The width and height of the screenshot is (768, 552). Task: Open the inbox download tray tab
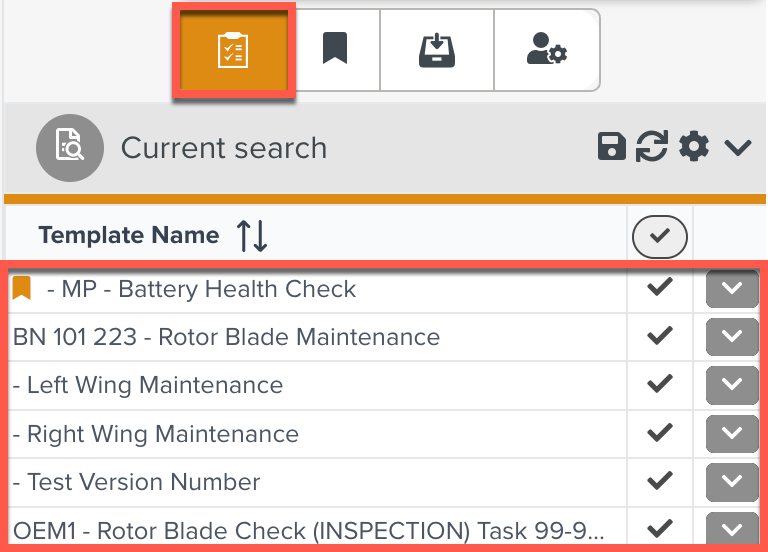(437, 50)
